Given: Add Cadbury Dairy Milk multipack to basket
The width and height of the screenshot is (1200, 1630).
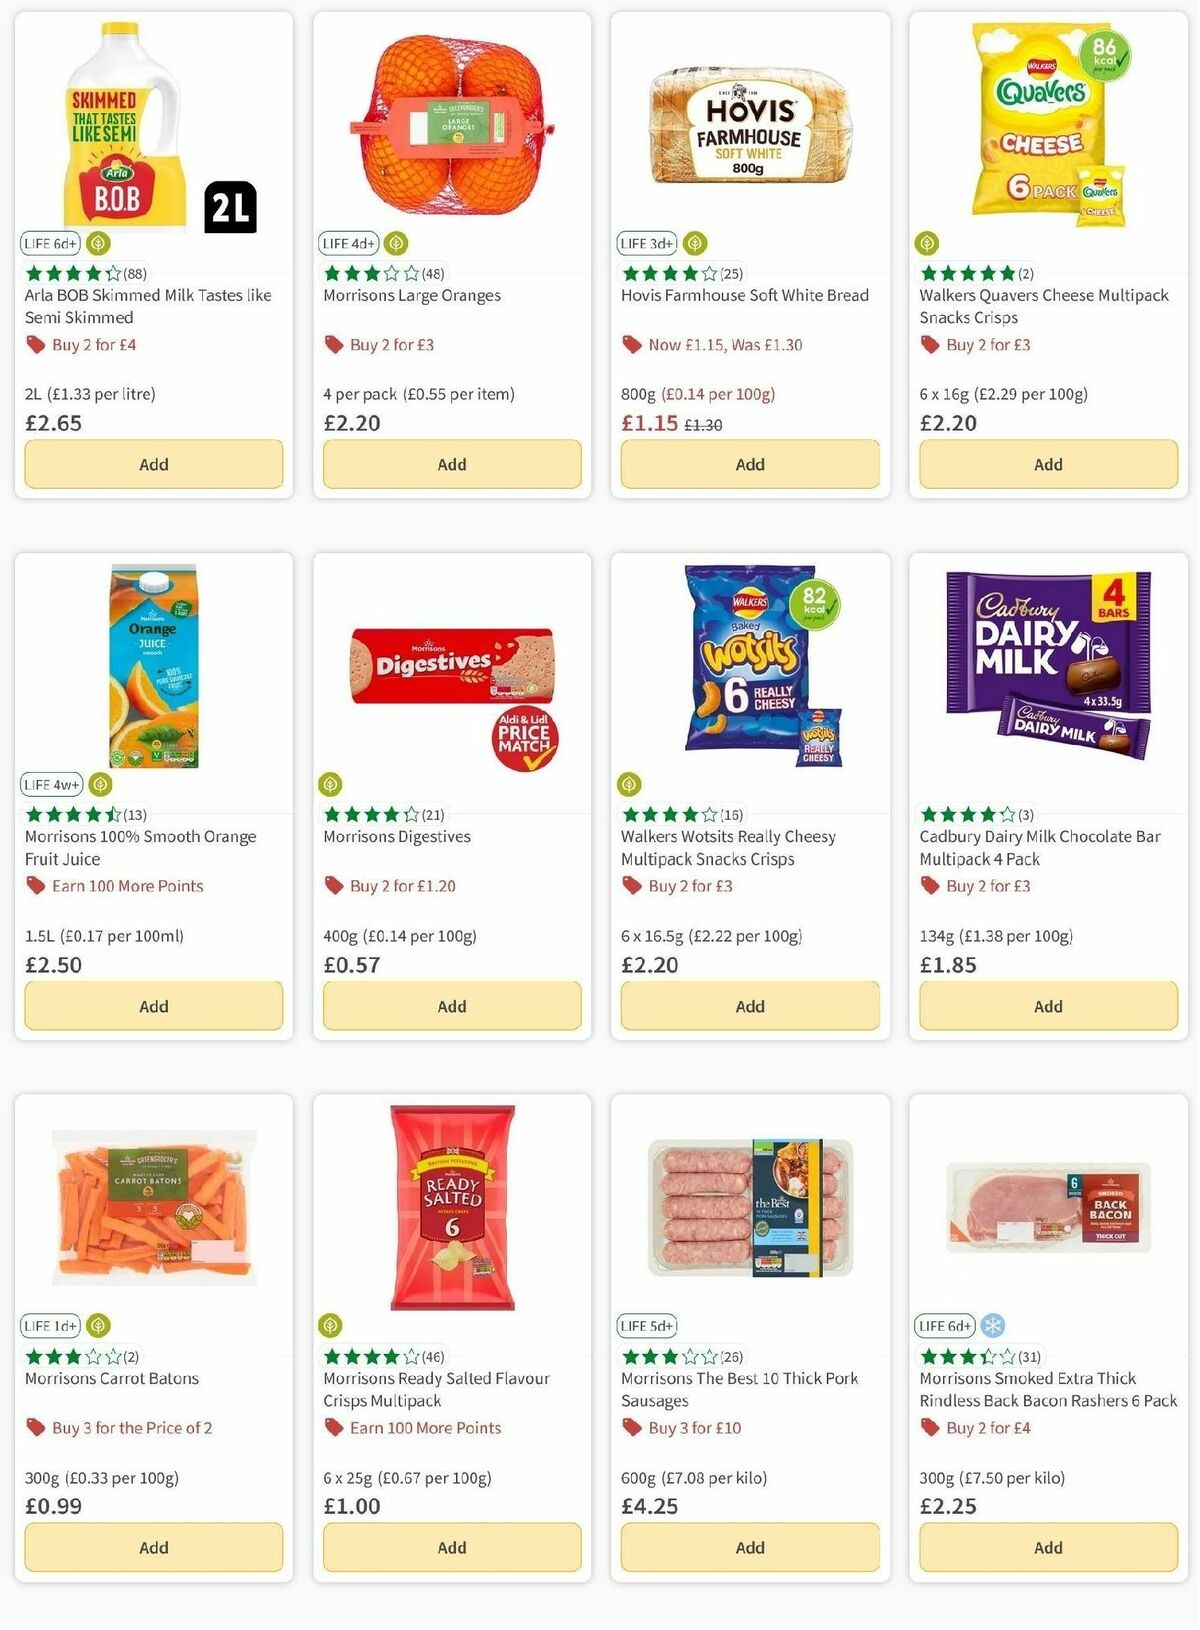Looking at the screenshot, I should tap(1048, 1006).
